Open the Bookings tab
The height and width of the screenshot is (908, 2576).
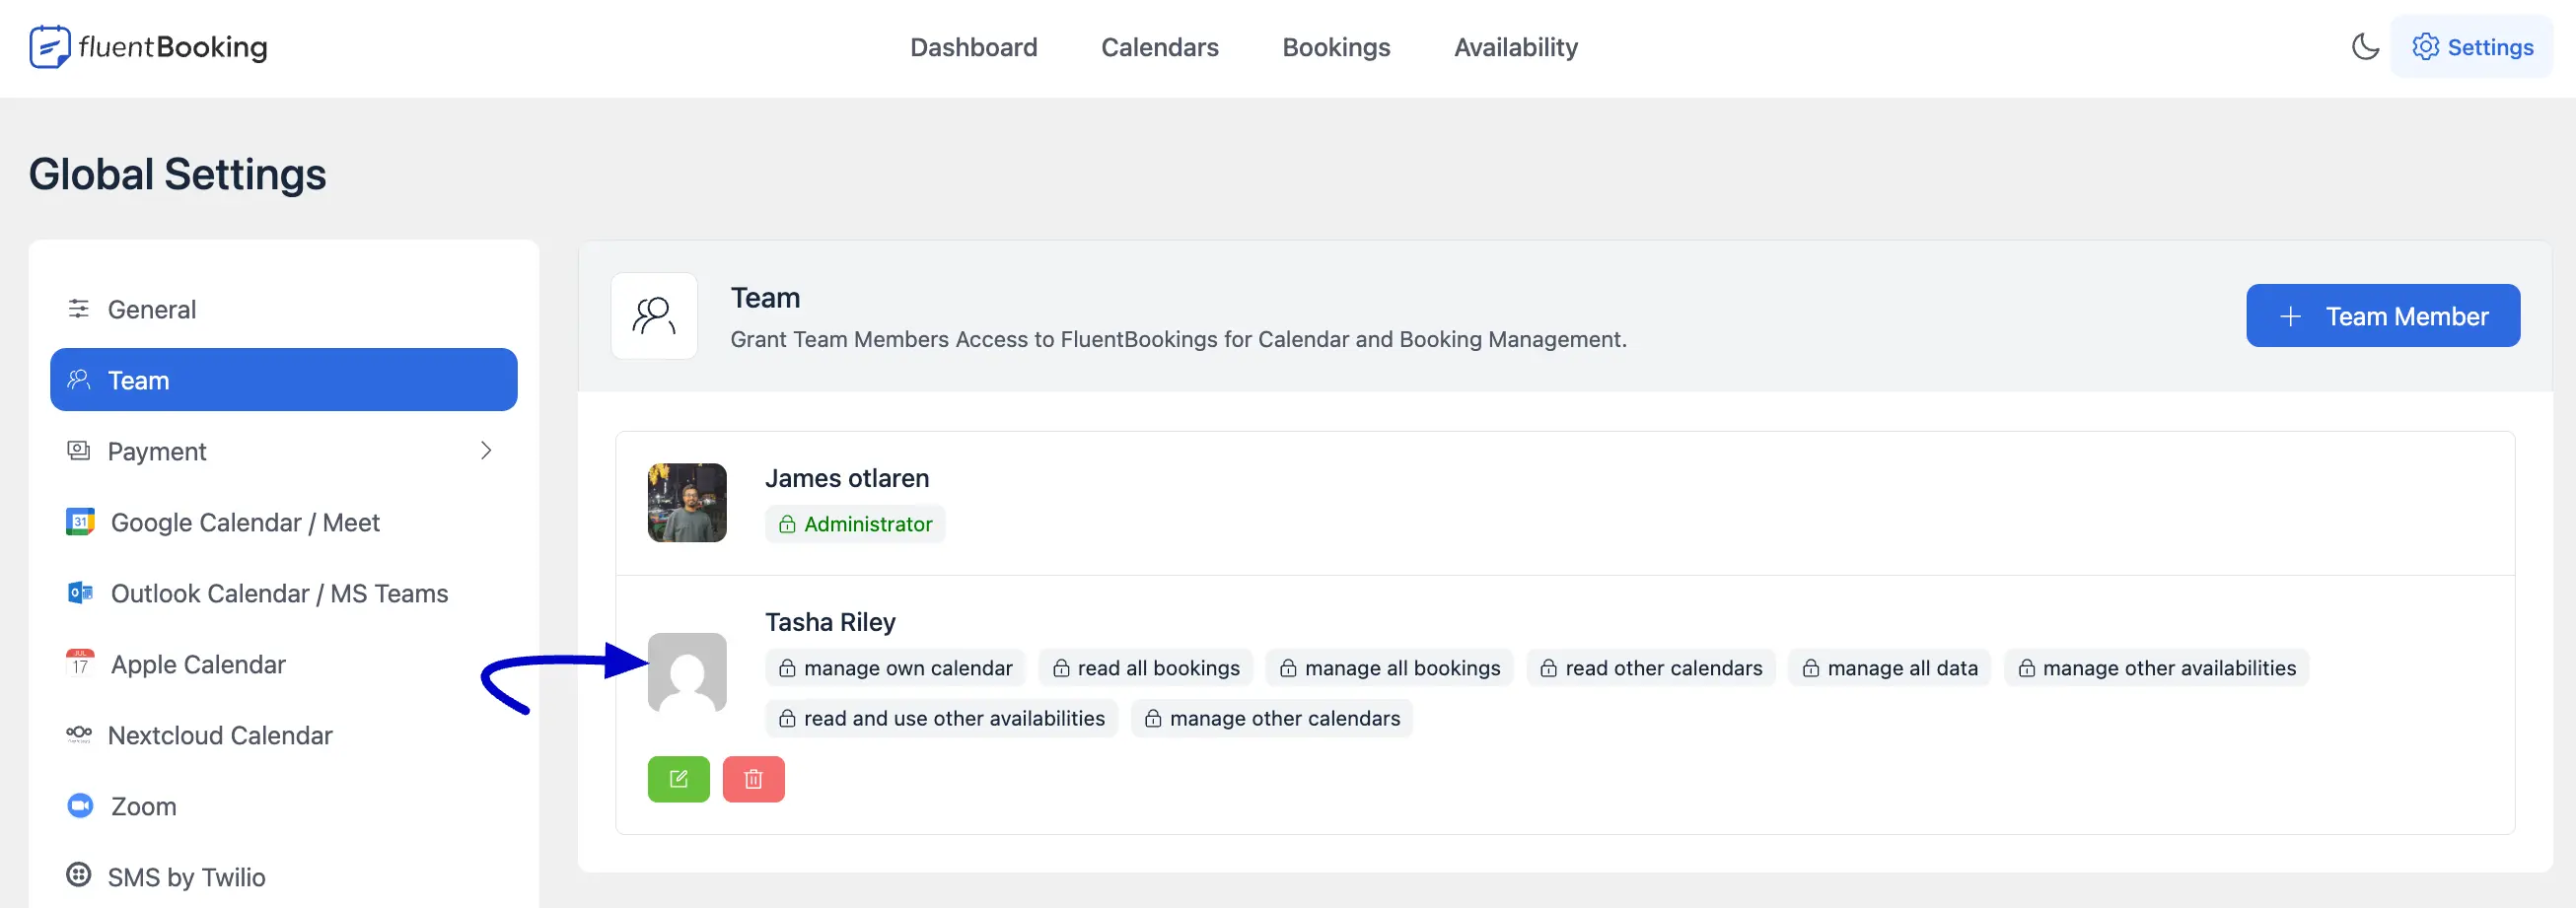pyautogui.click(x=1336, y=47)
